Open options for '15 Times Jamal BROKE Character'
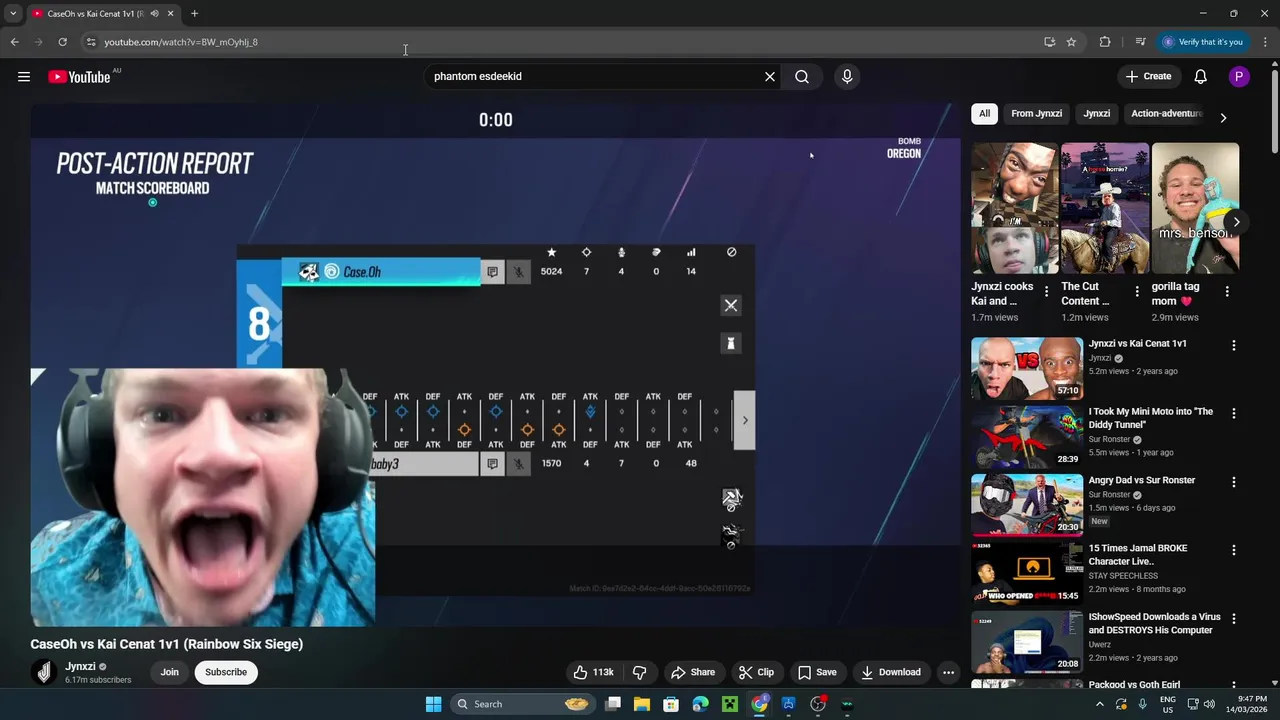The image size is (1280, 720). point(1233,550)
